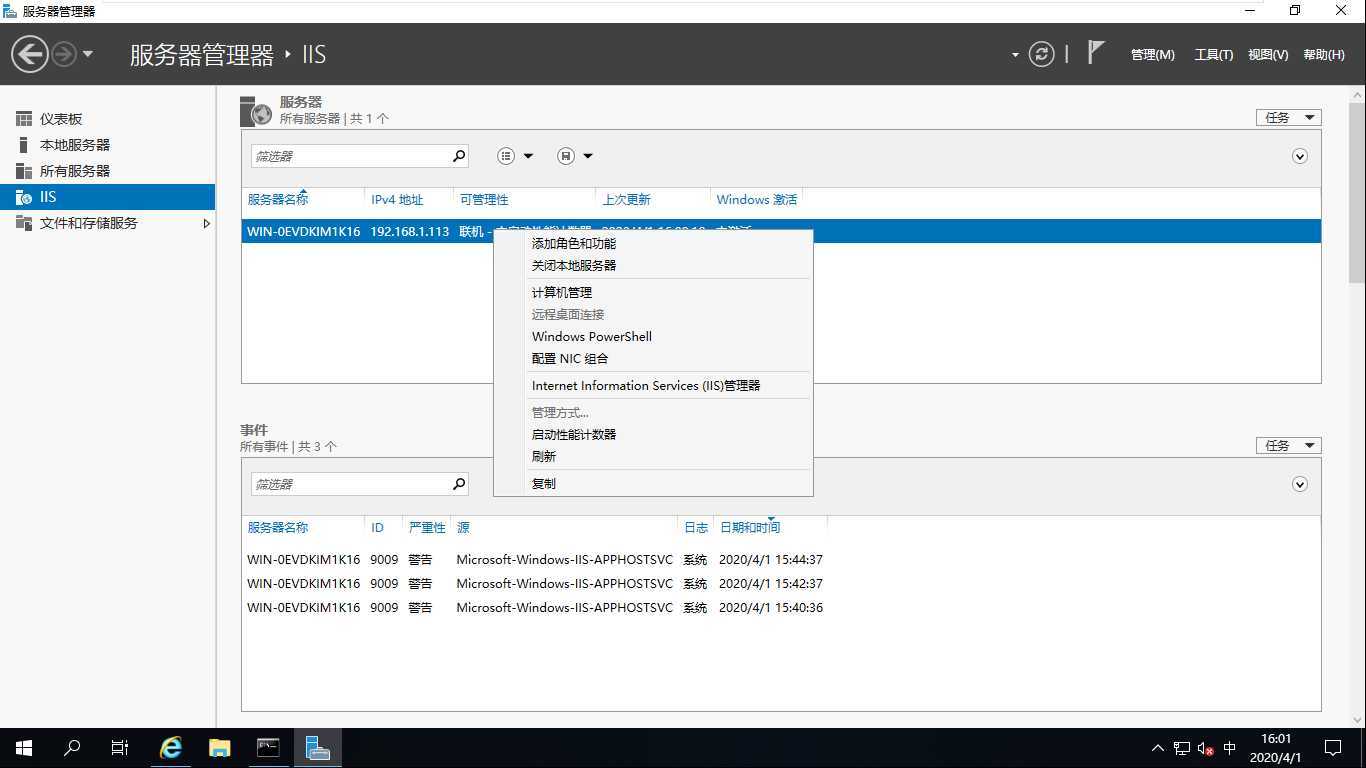Sort servers by 可管理性 column
The height and width of the screenshot is (768, 1366).
[484, 199]
